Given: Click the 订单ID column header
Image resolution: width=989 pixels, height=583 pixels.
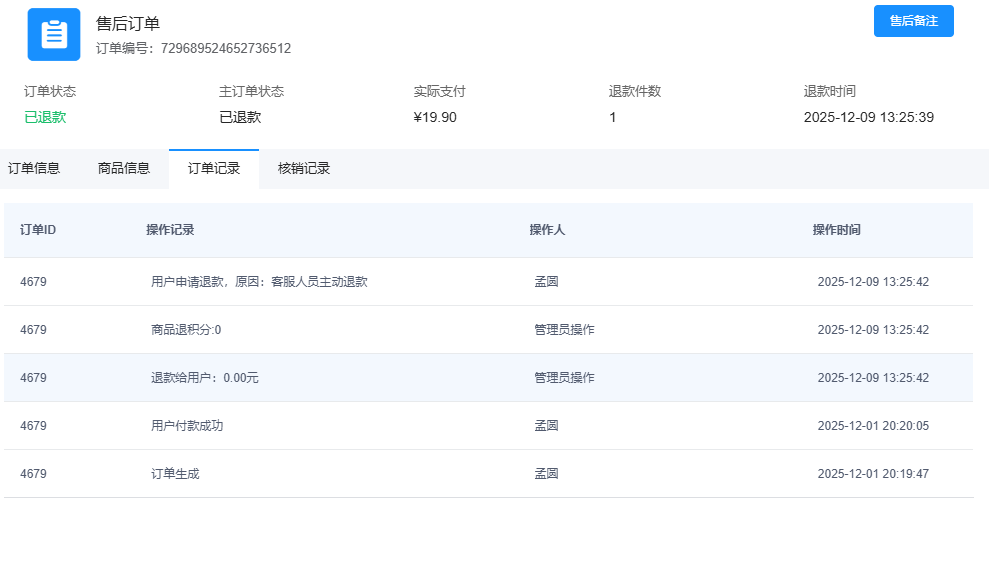Looking at the screenshot, I should (x=38, y=230).
